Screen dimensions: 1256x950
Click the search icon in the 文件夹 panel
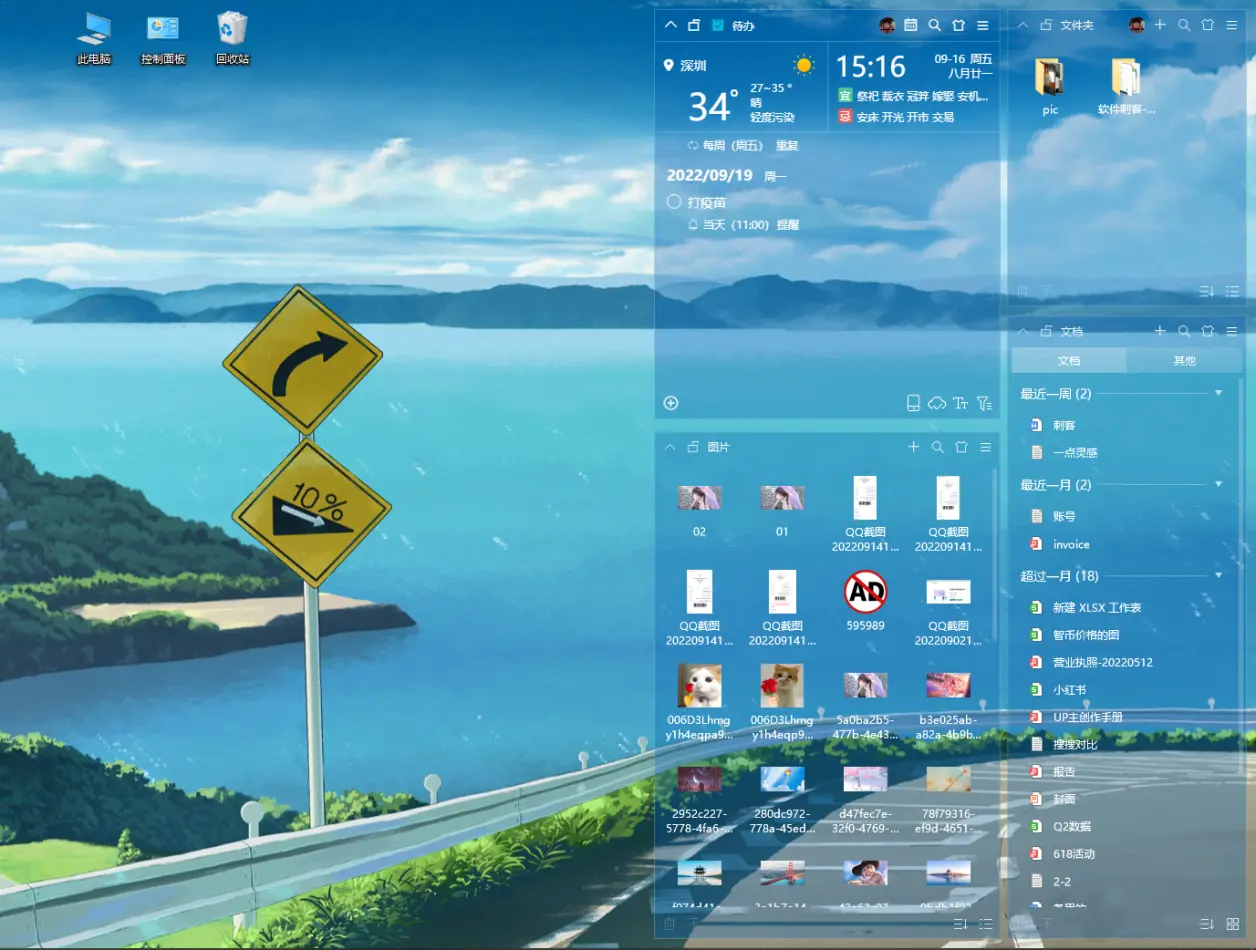point(1184,25)
